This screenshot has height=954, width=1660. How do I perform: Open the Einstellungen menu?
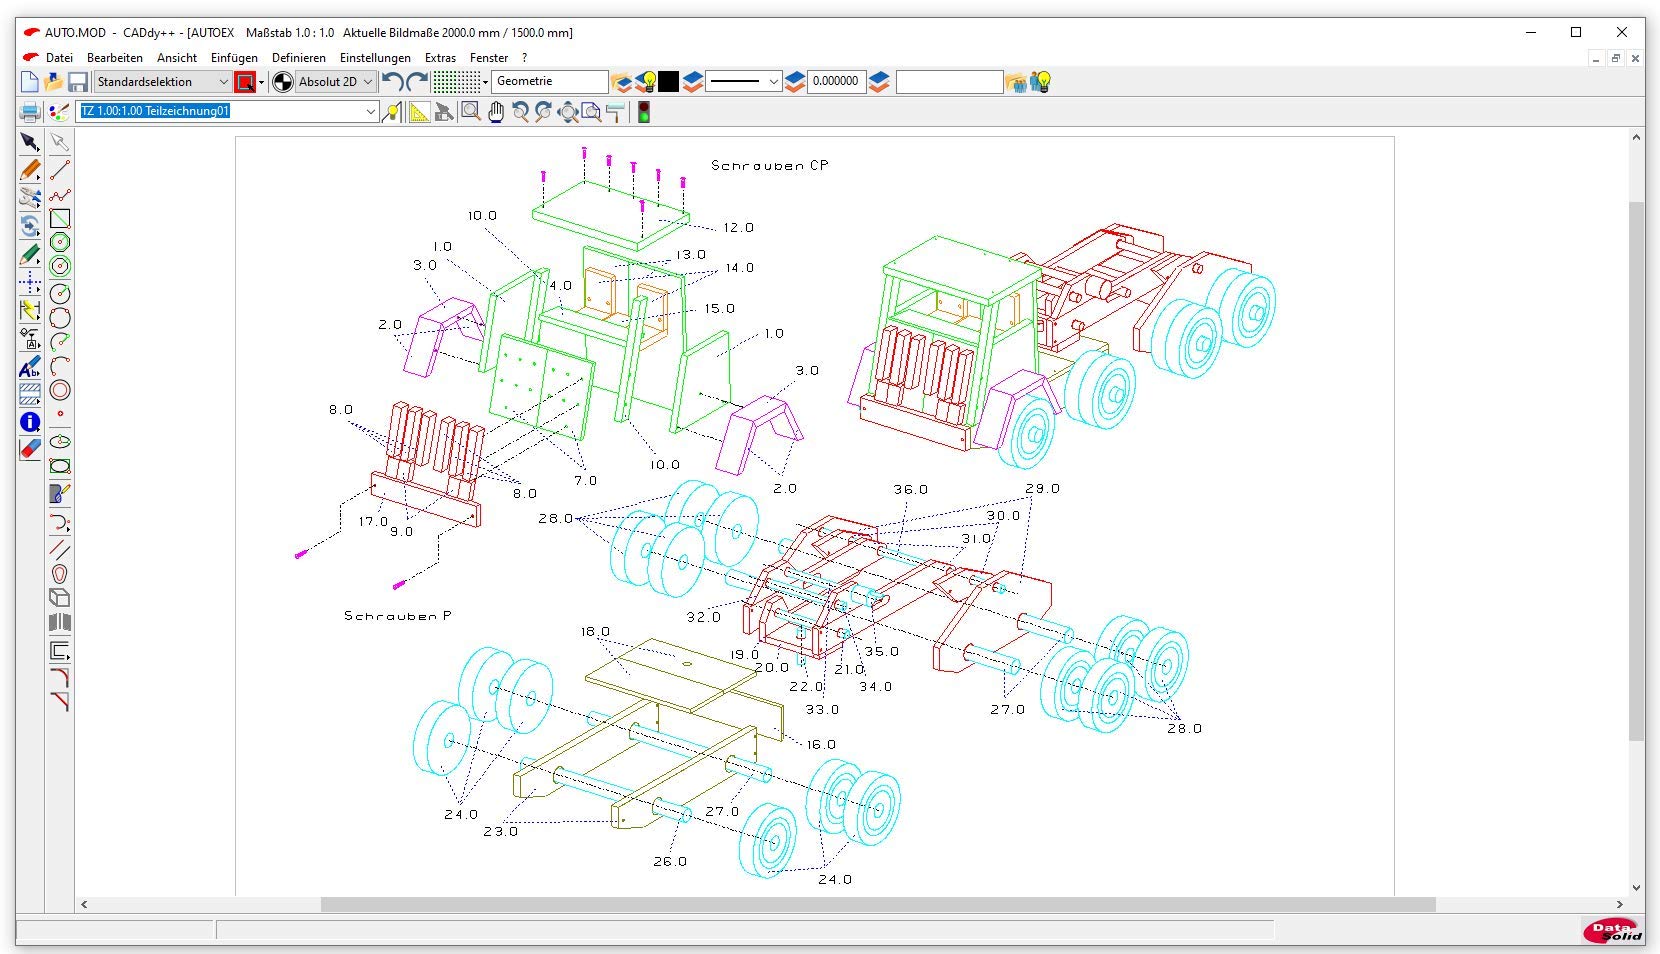point(375,58)
